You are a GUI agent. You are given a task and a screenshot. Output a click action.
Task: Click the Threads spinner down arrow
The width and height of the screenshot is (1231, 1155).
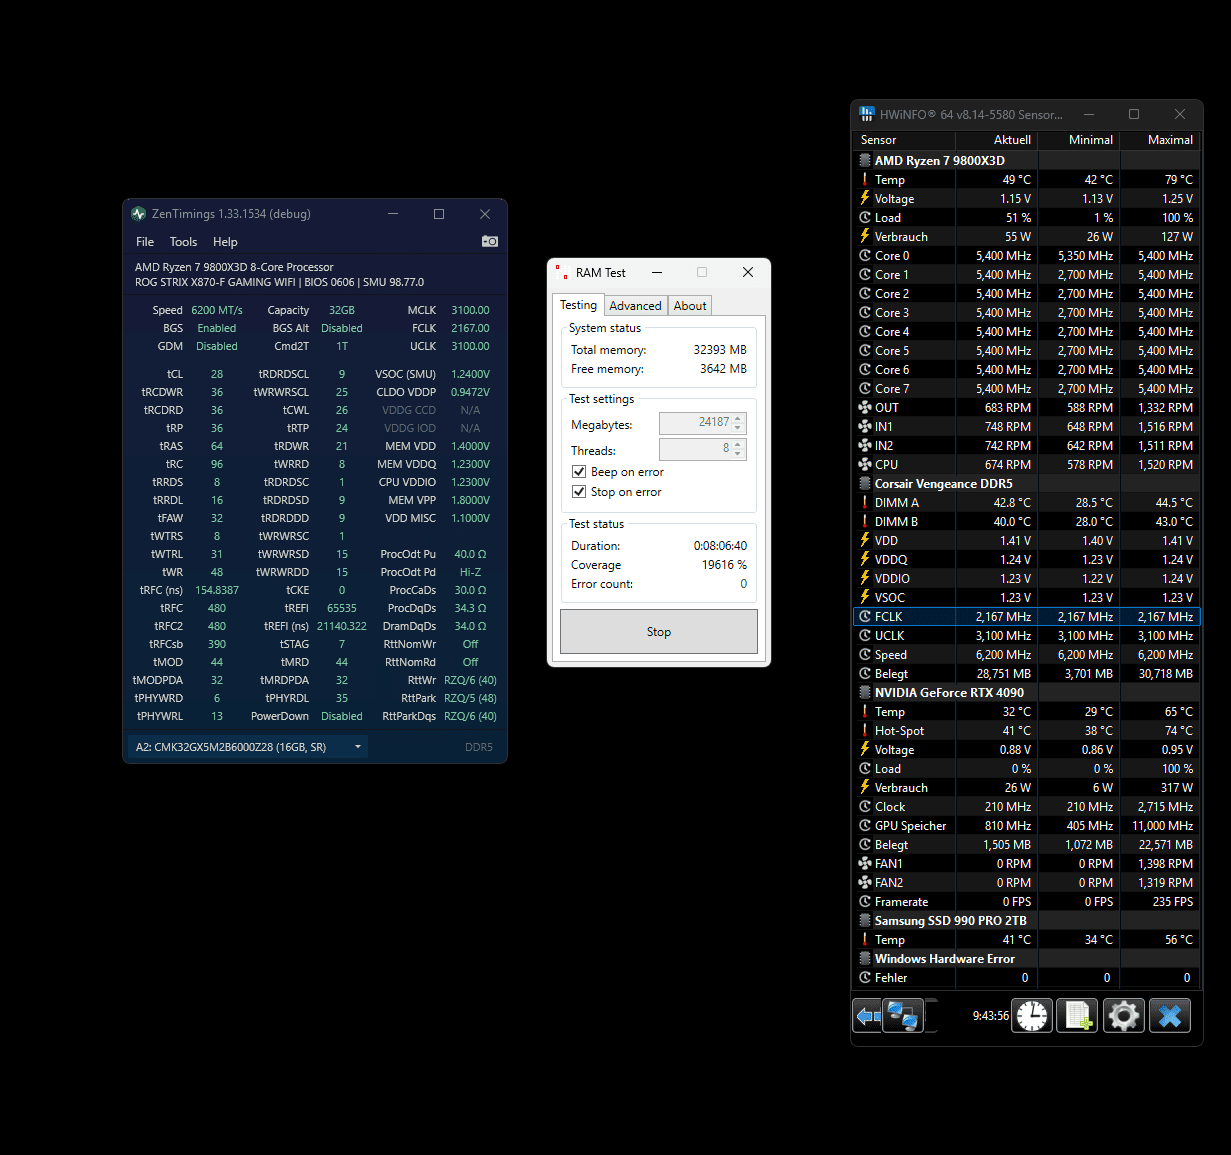click(x=739, y=454)
